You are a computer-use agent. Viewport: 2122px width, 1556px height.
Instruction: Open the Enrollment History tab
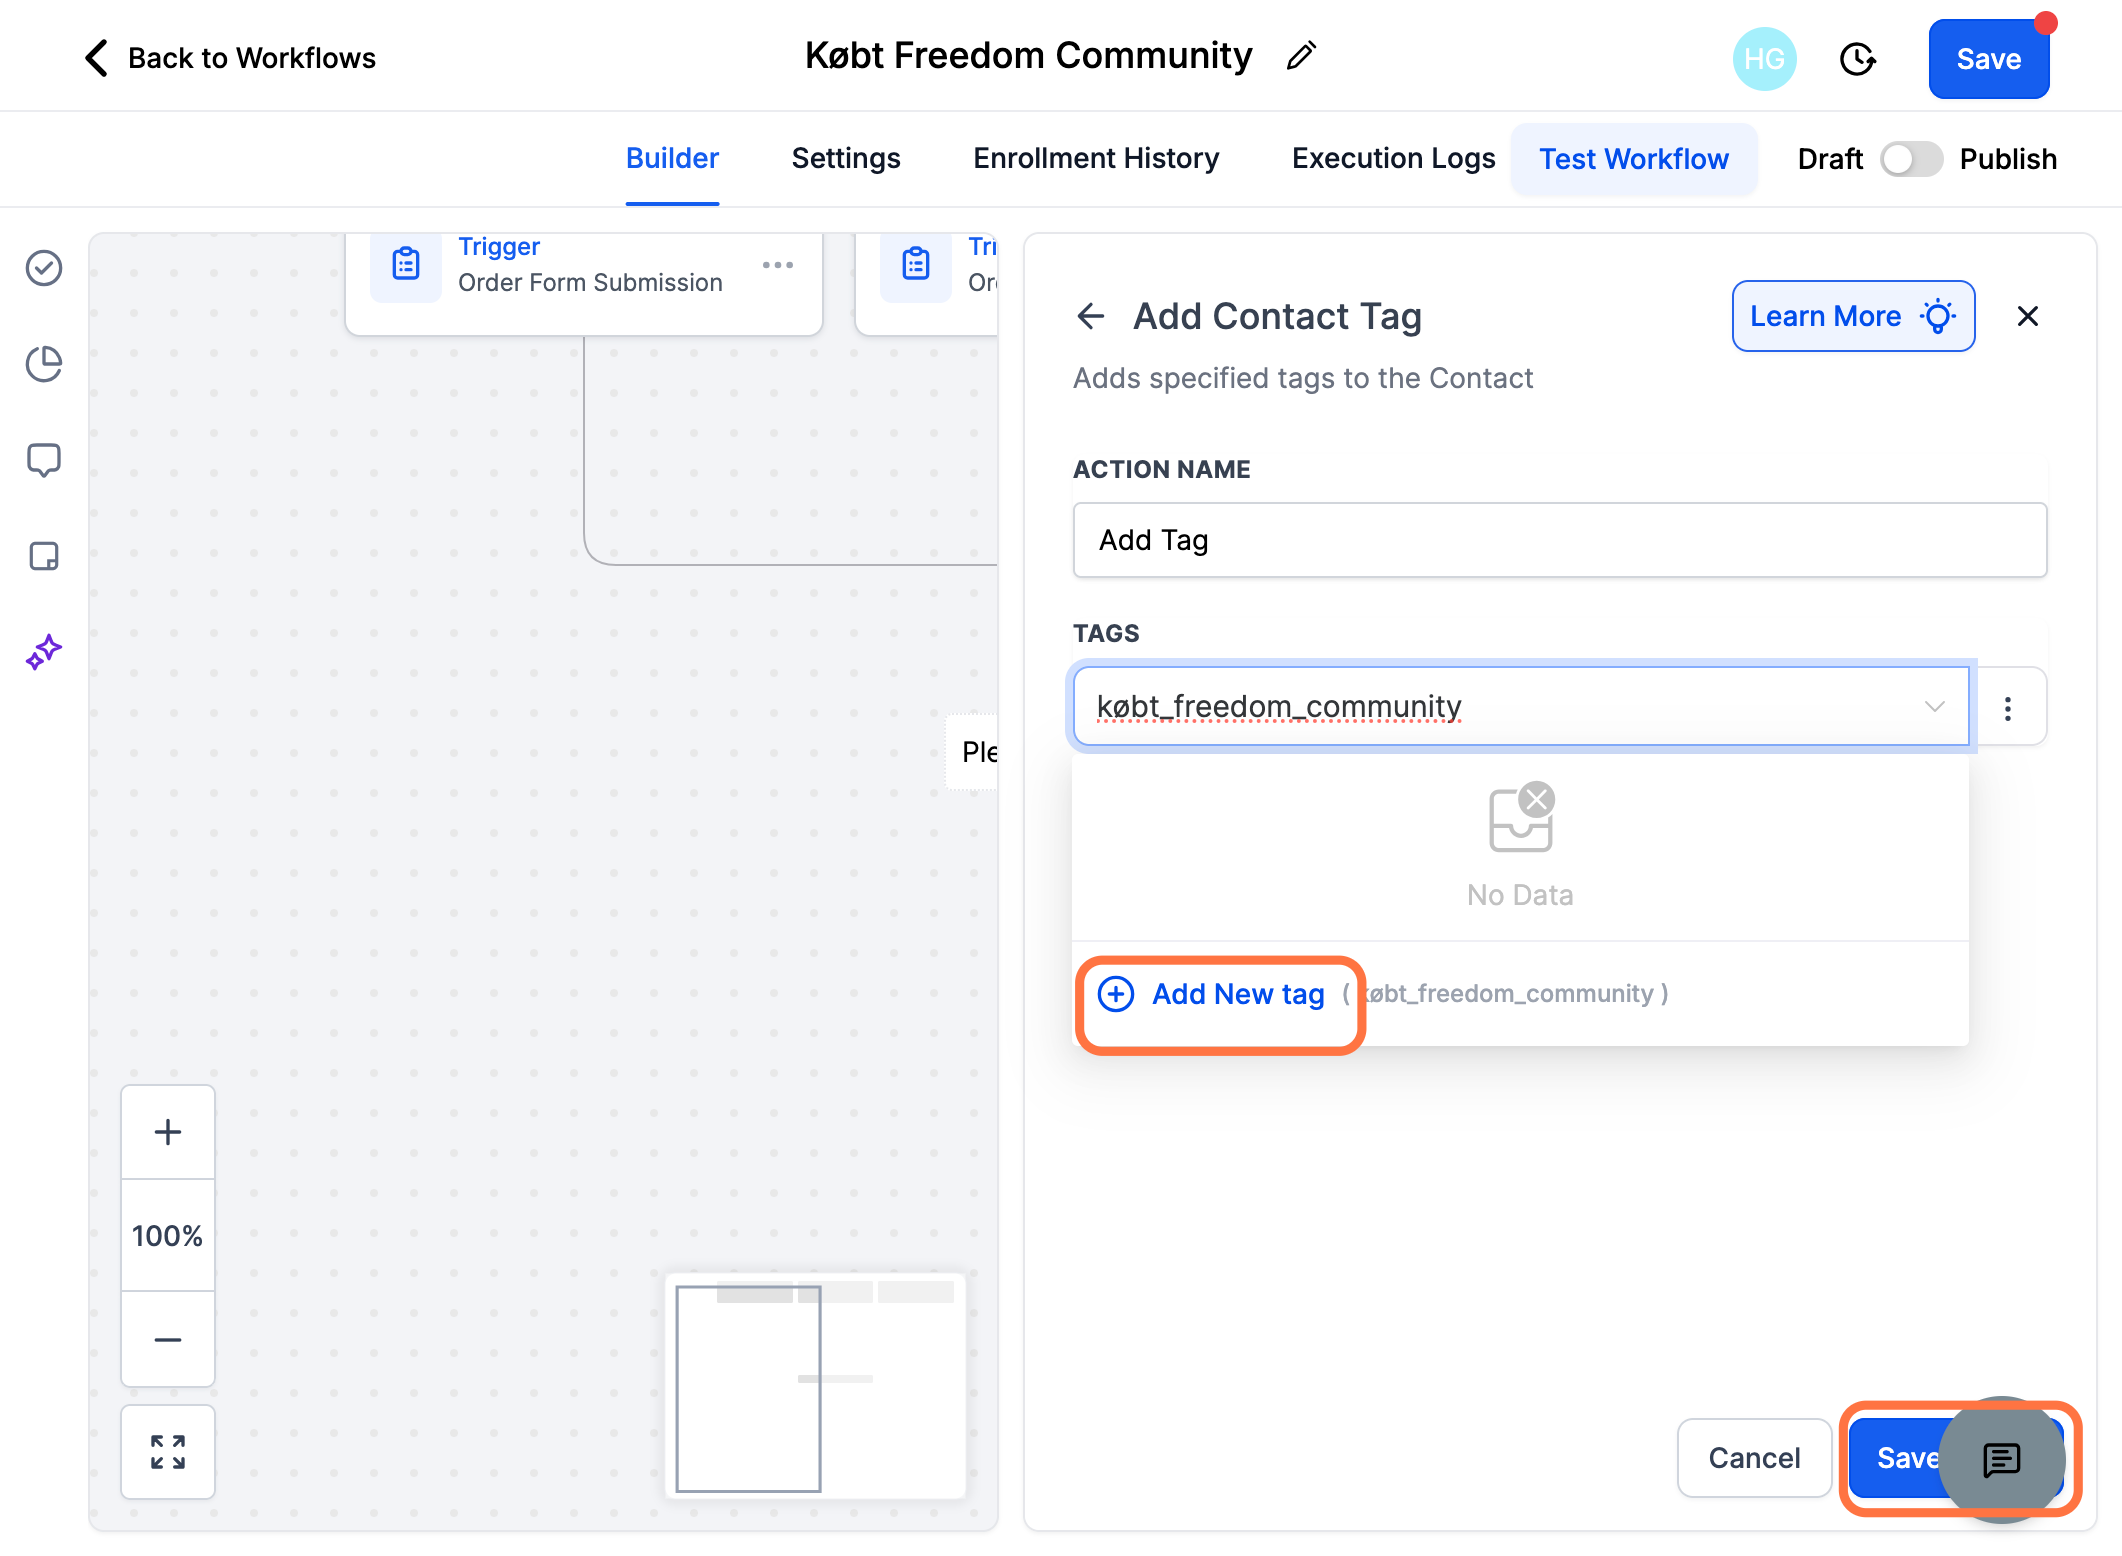(x=1096, y=158)
